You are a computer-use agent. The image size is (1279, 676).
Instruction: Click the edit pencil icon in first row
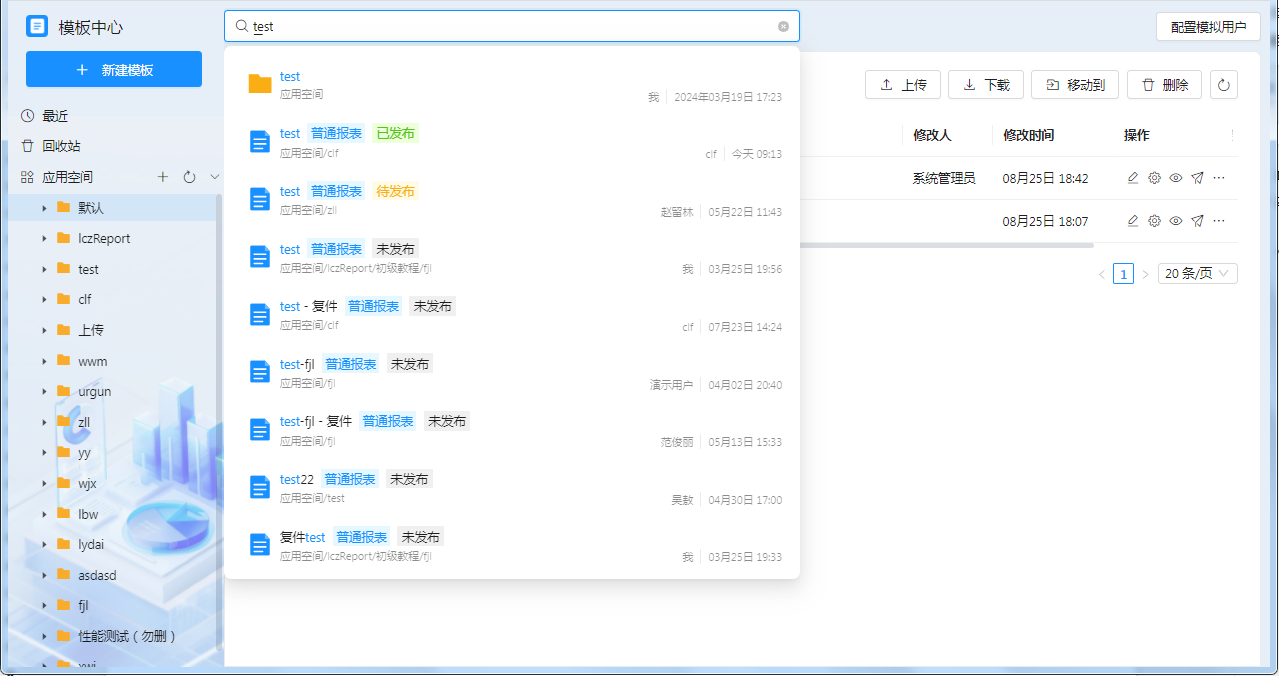pos(1133,178)
